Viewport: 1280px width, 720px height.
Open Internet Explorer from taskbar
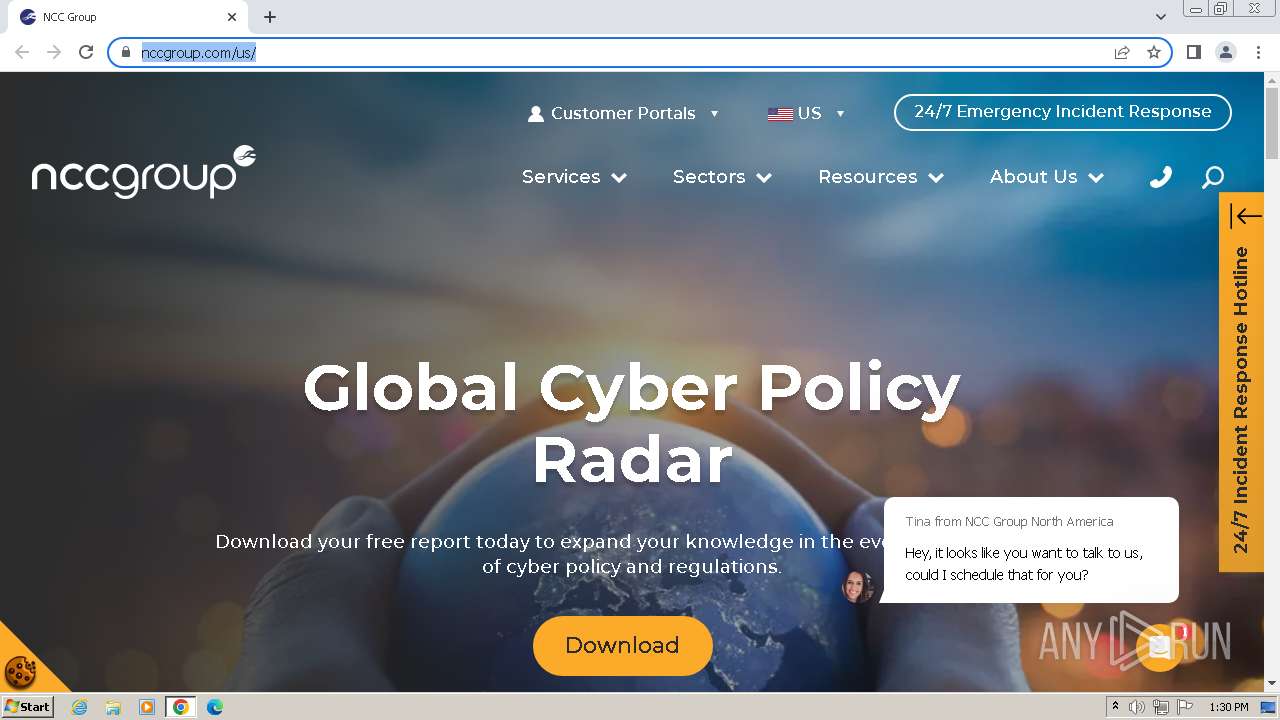coord(79,707)
